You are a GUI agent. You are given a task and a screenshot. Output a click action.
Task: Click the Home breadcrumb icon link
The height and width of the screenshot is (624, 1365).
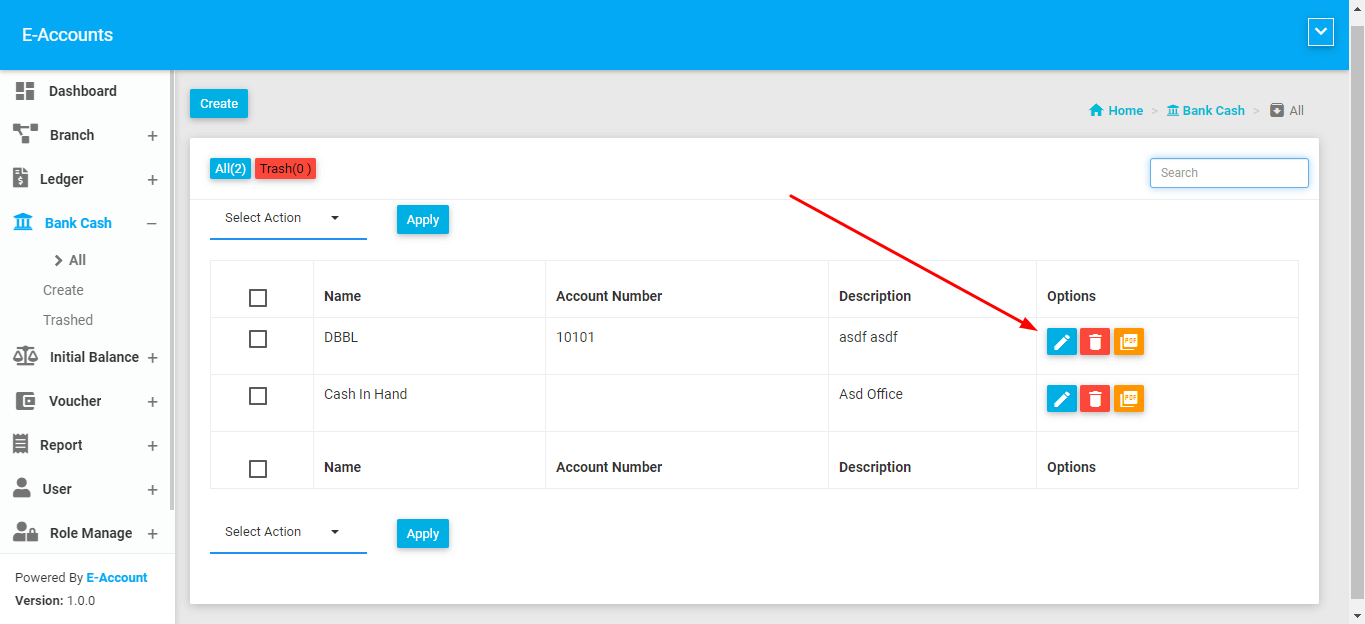click(1096, 111)
